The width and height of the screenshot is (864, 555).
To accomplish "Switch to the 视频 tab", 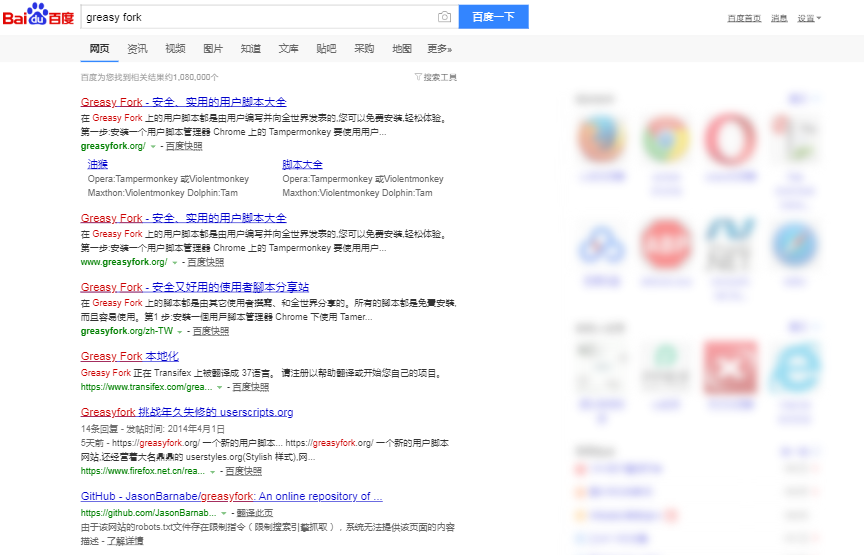I will point(175,49).
